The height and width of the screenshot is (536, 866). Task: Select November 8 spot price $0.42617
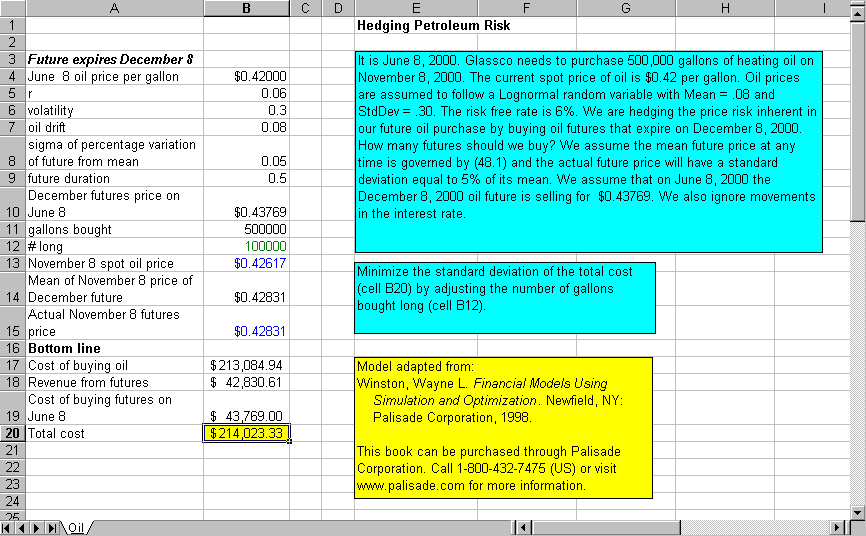coord(246,264)
